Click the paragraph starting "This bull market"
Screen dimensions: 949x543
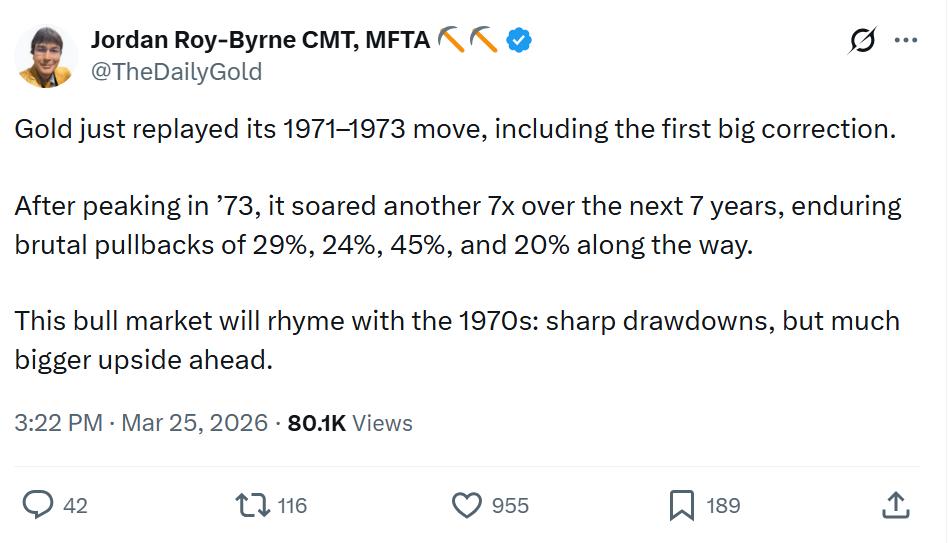pyautogui.click(x=457, y=340)
